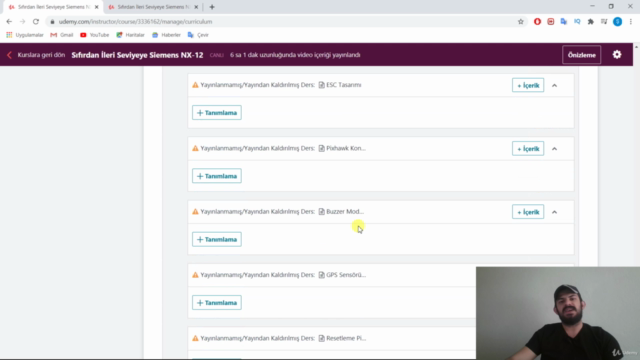The width and height of the screenshot is (640, 360).
Task: Open the Haritalar bookmark
Action: click(x=131, y=35)
